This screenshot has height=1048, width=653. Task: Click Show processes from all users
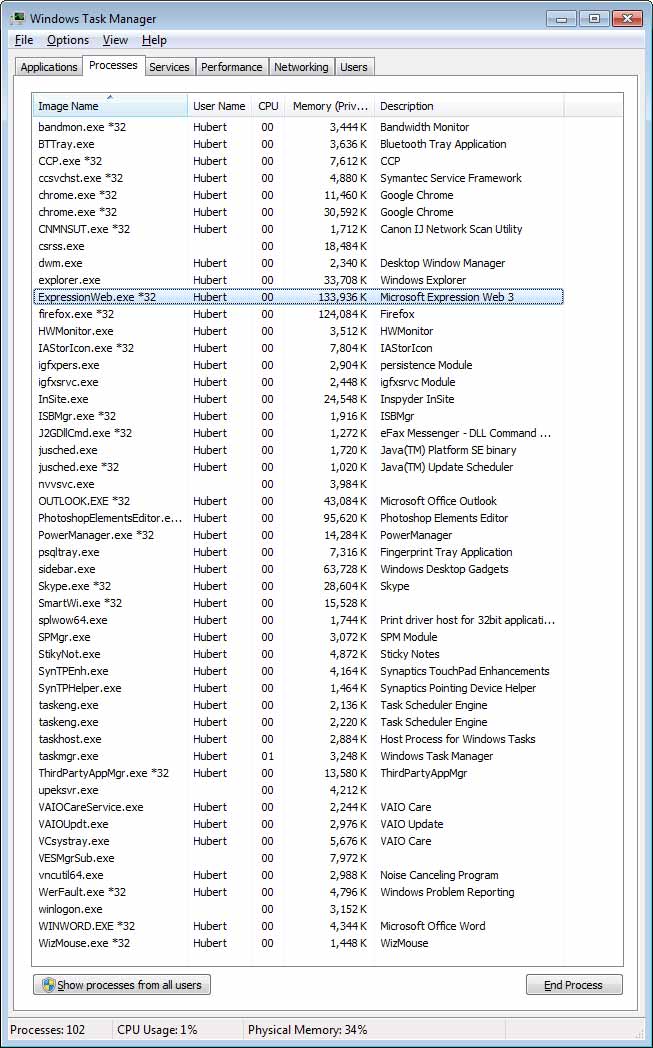pyautogui.click(x=122, y=985)
